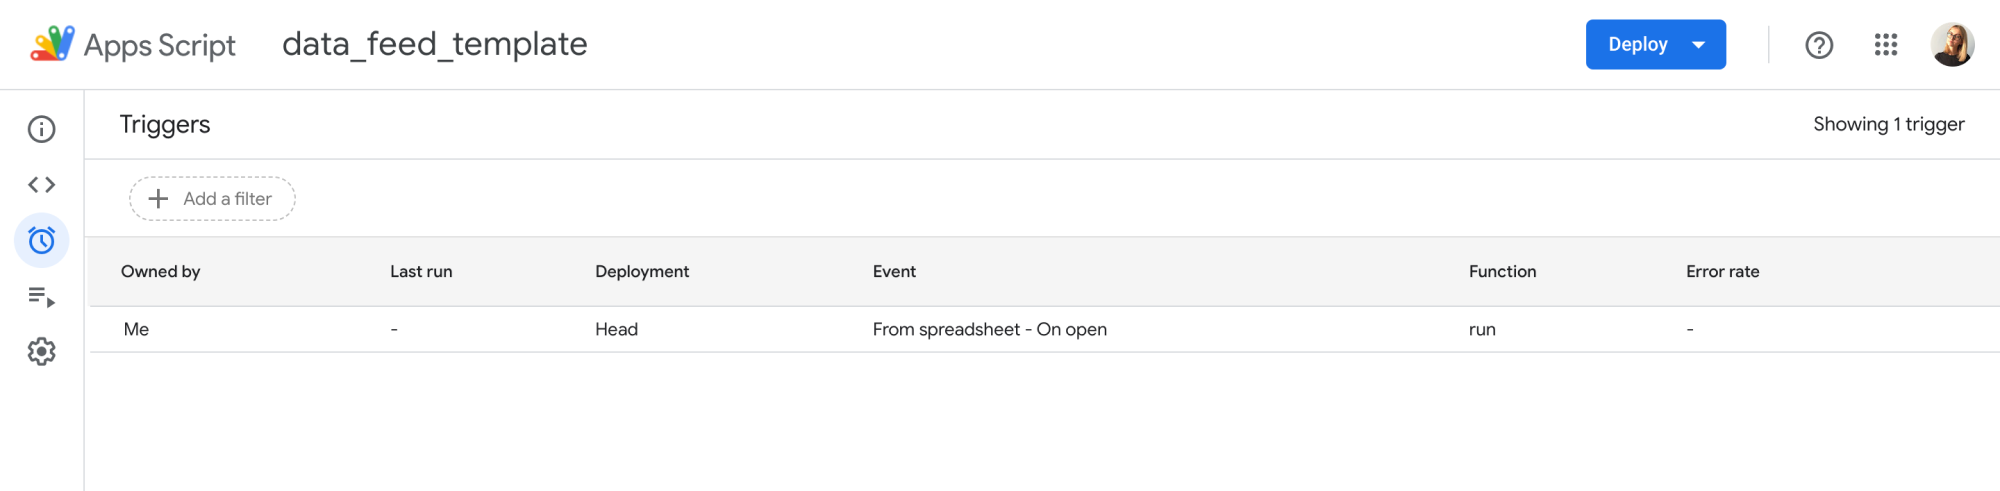
Task: Open the Google account profile picture
Action: click(x=1952, y=45)
